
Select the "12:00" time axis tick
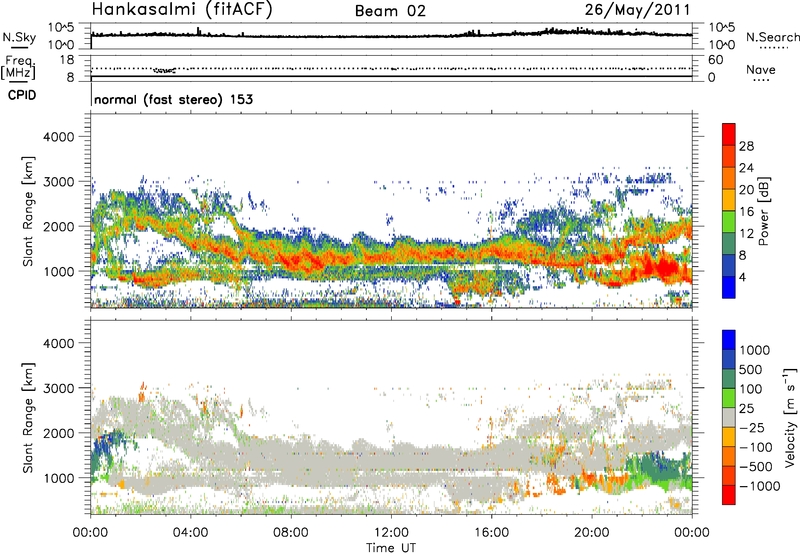391,533
